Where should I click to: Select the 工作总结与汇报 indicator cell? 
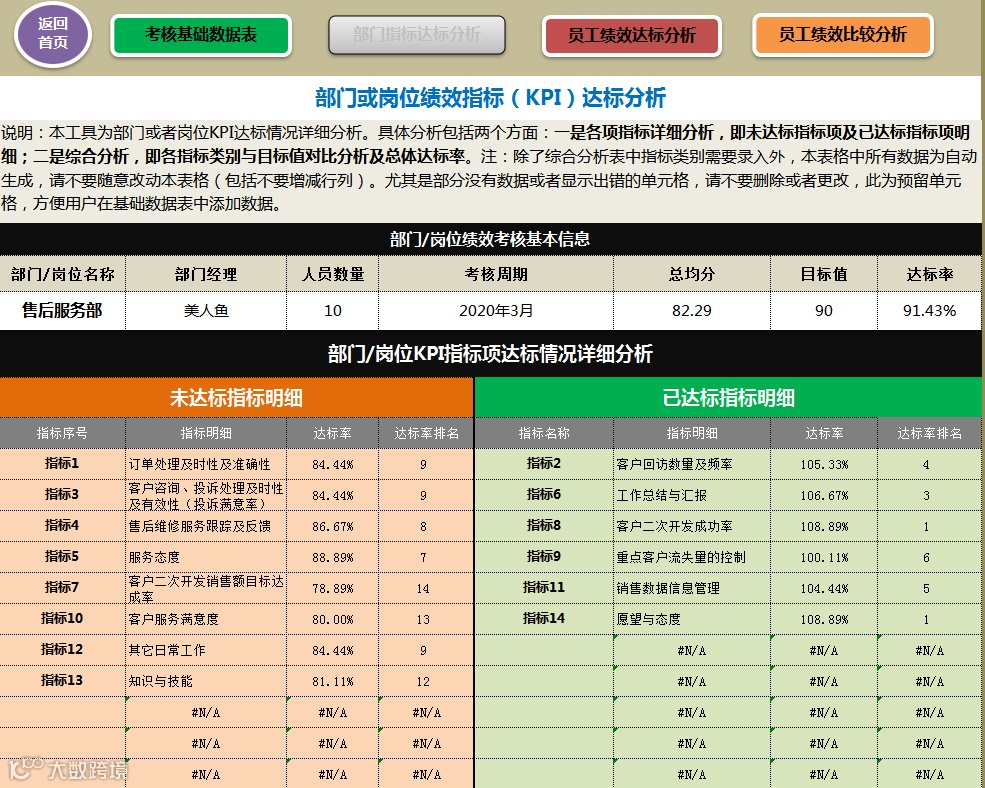point(692,495)
